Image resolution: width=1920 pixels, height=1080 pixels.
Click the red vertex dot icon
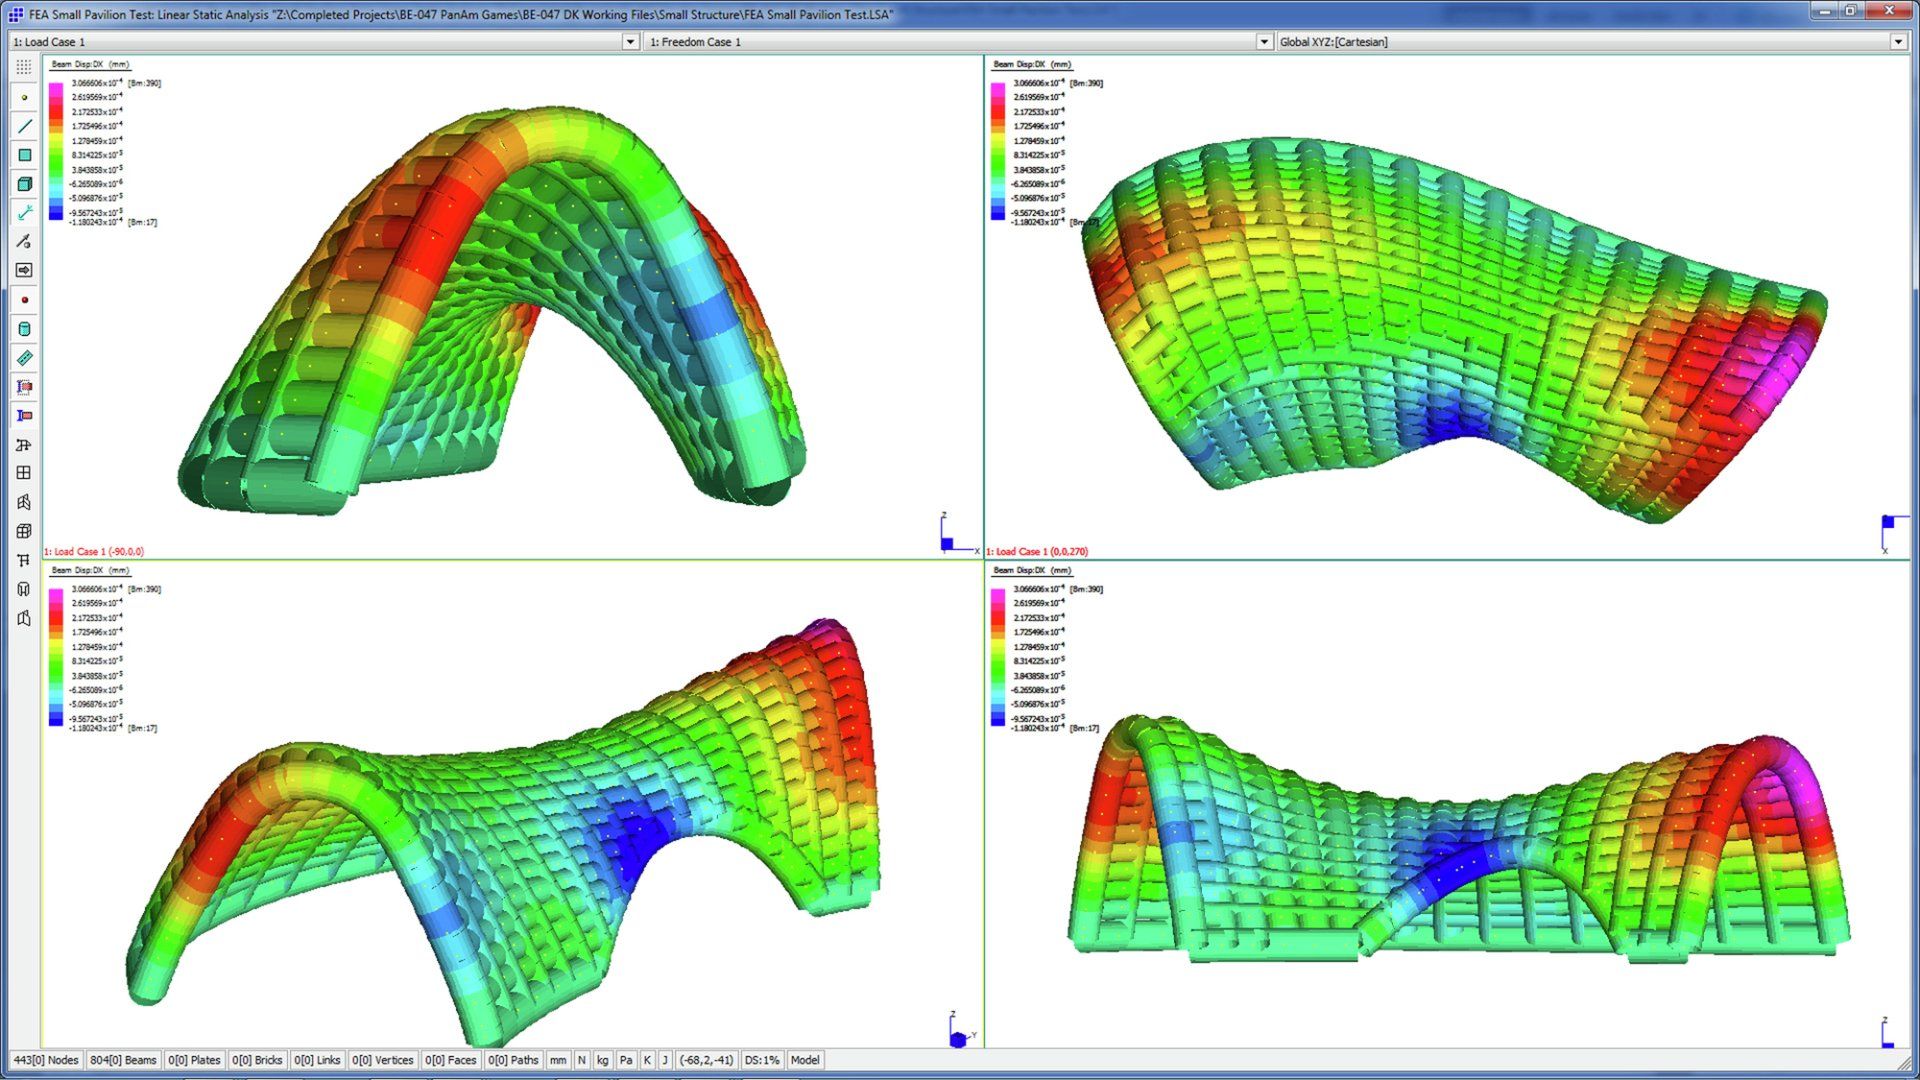24,300
